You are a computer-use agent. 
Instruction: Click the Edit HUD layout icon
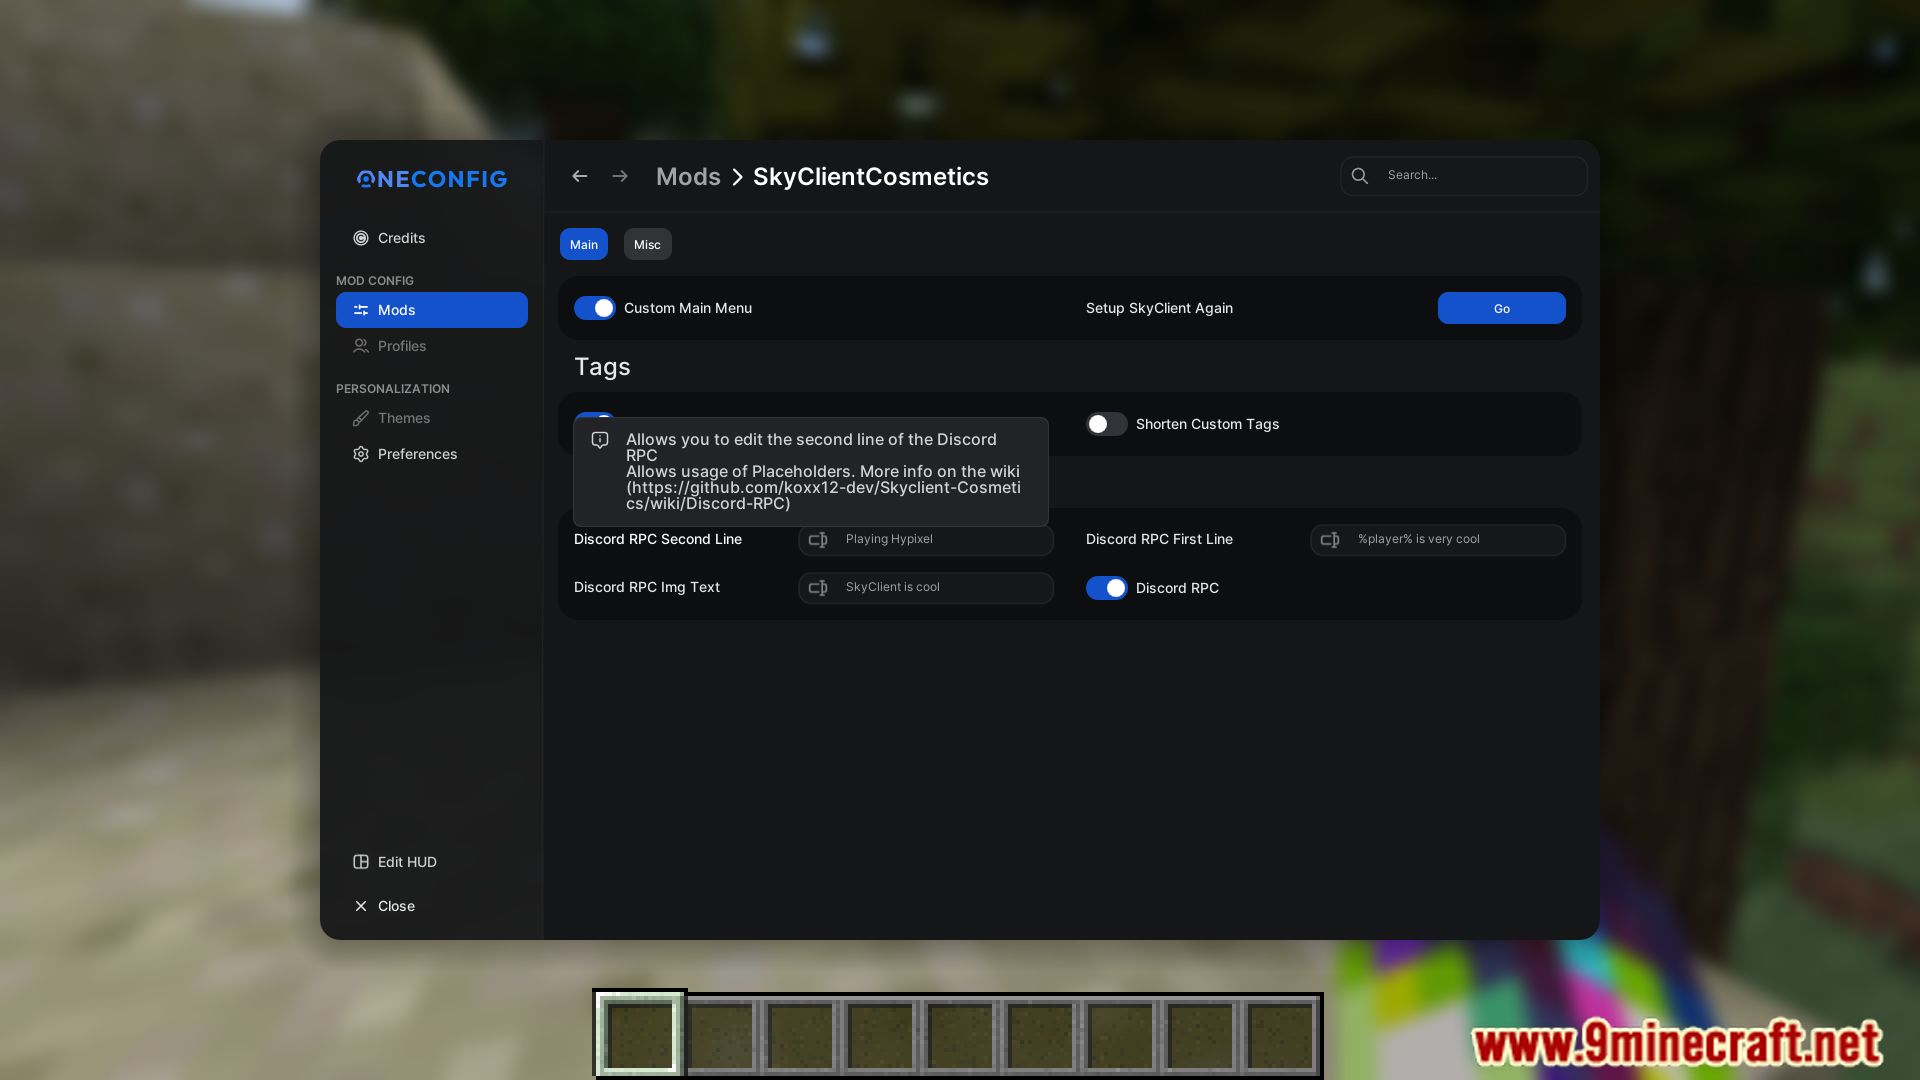(x=361, y=862)
